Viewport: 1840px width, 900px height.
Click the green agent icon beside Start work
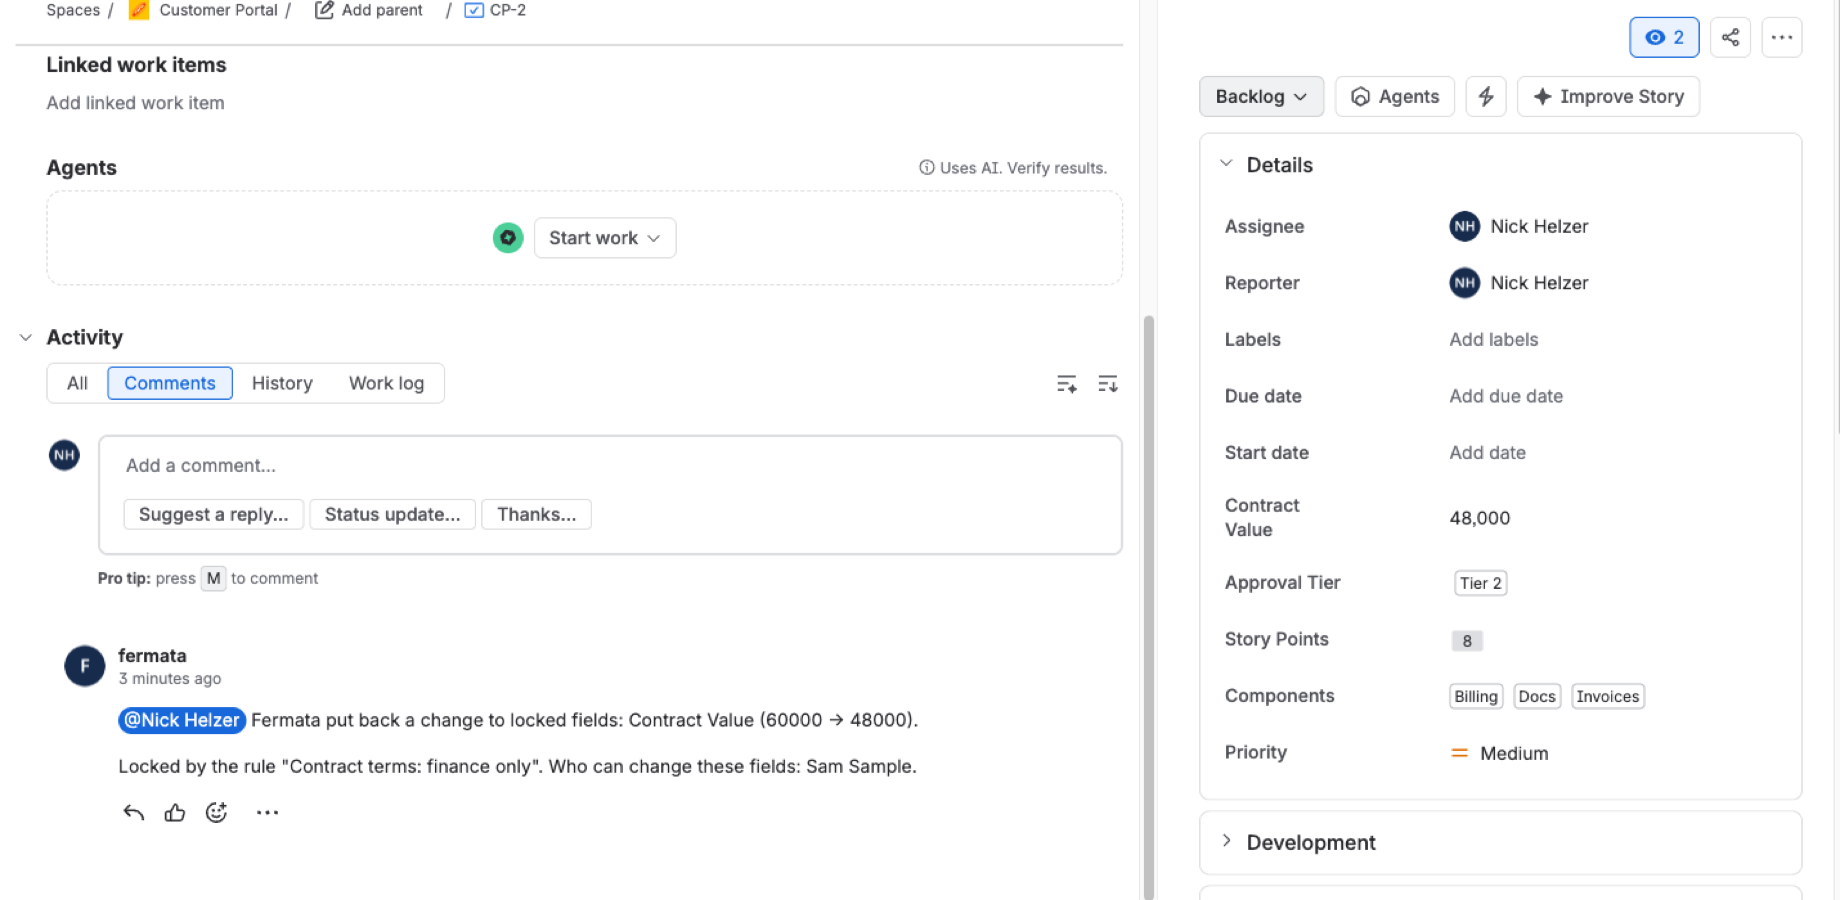[x=508, y=238]
